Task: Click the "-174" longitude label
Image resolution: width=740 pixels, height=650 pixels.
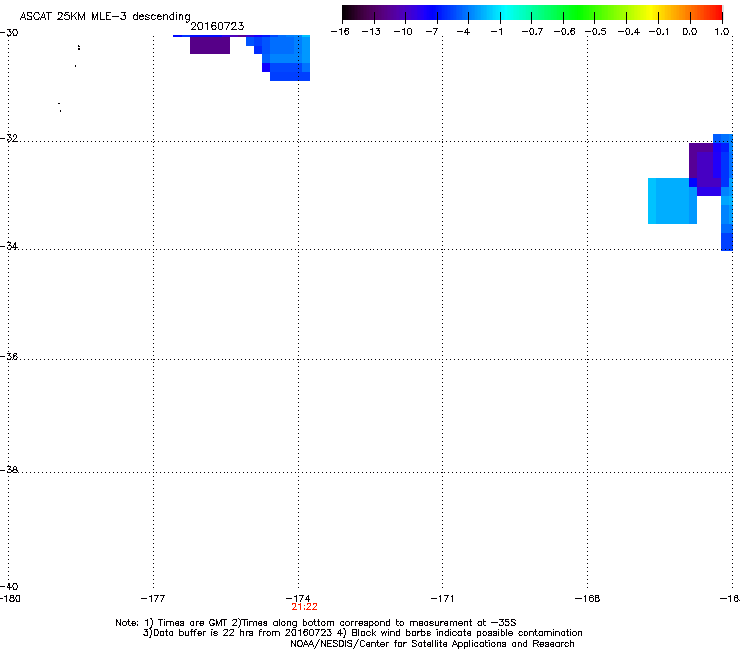Action: tap(298, 599)
